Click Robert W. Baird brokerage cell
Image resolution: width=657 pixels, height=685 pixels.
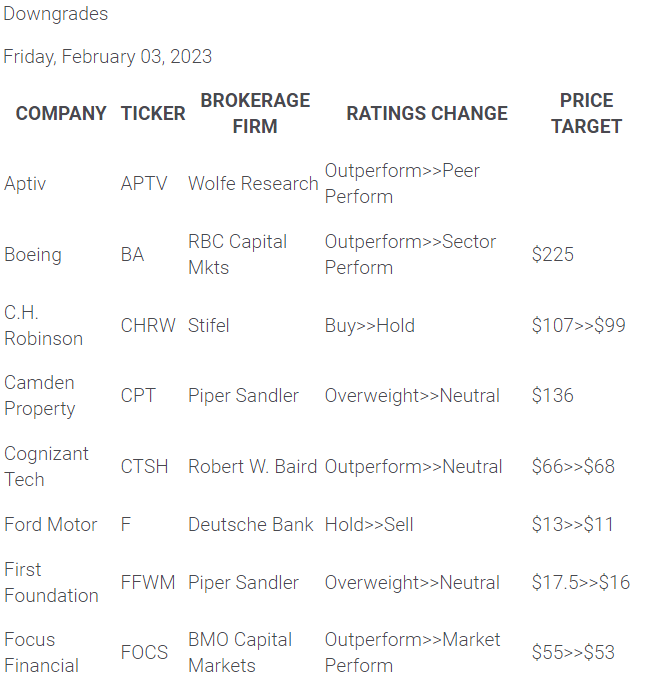click(x=252, y=467)
